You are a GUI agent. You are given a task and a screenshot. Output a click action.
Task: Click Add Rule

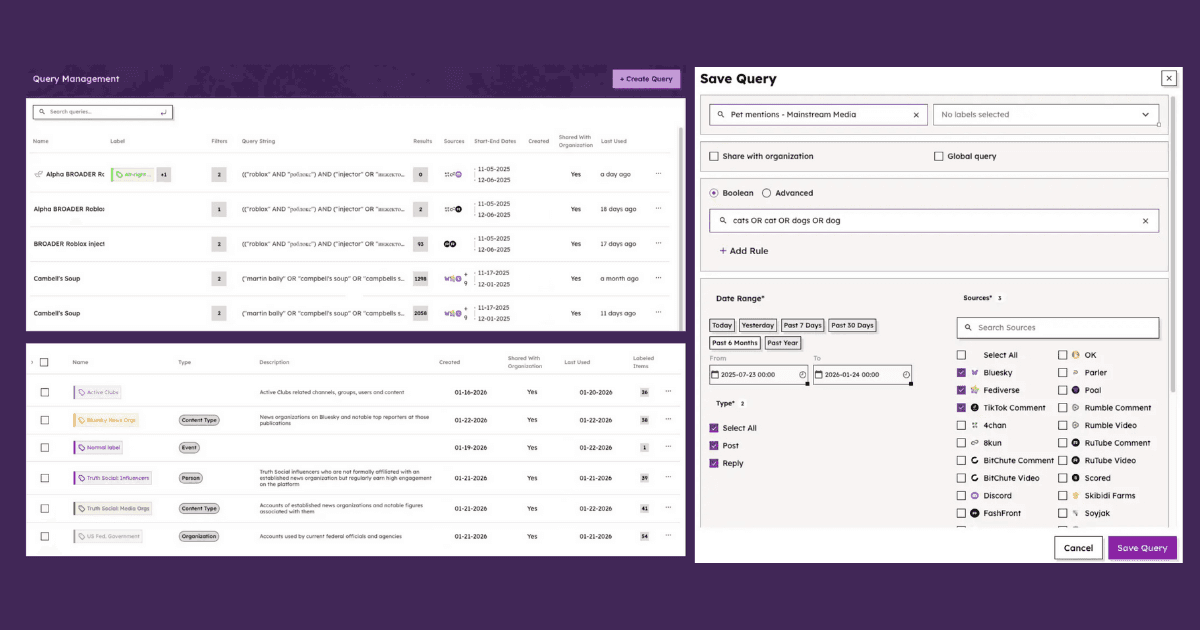(744, 251)
